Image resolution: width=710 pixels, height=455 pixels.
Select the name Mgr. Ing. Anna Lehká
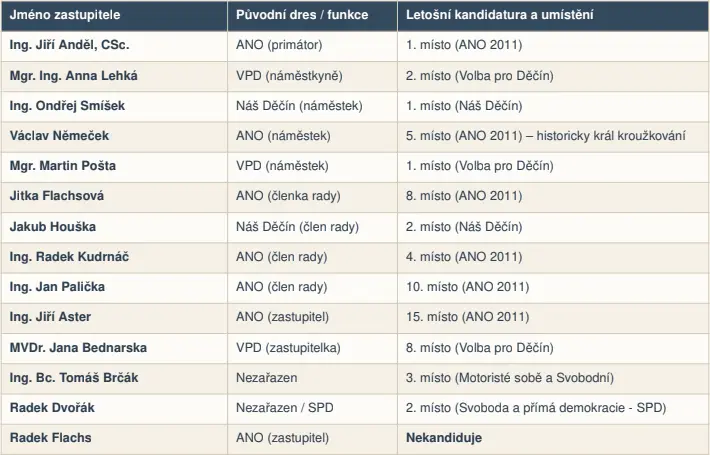pyautogui.click(x=73, y=76)
